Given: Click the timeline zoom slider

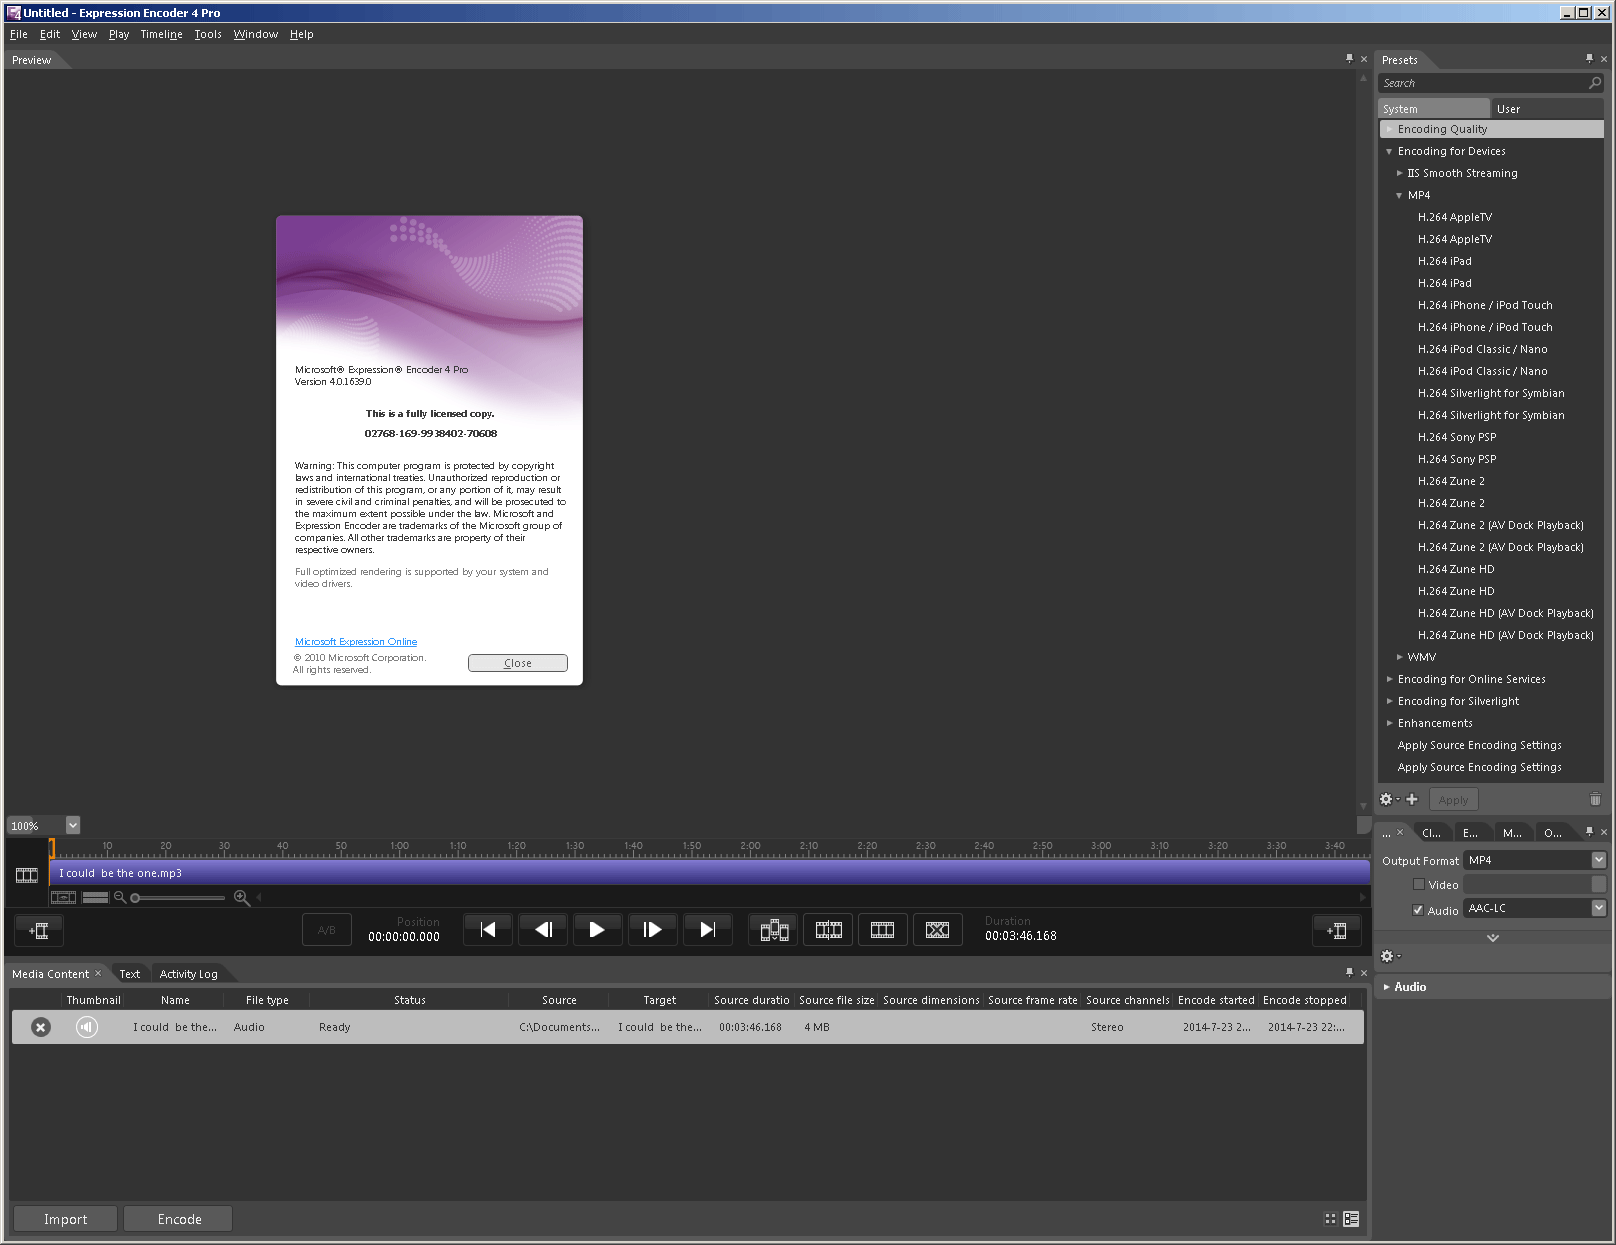Looking at the screenshot, I should coord(179,898).
